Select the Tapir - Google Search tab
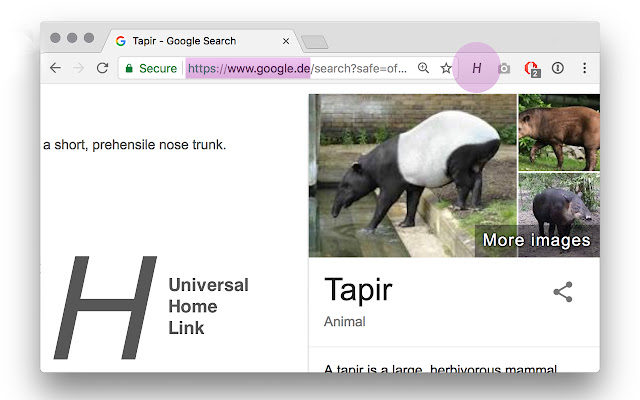Screen dimensions: 640x400 pos(200,41)
